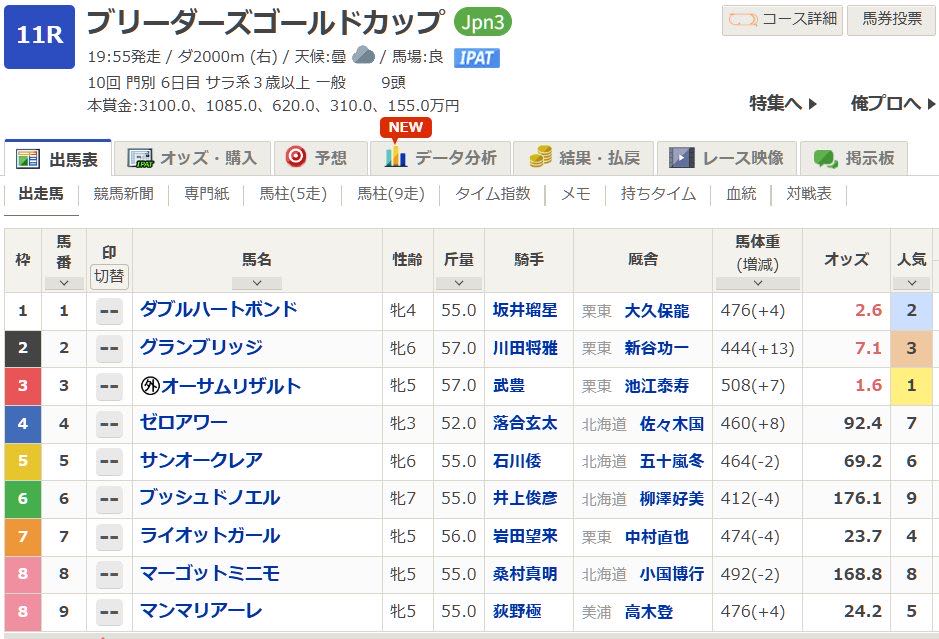Image resolution: width=939 pixels, height=639 pixels.
Task: Click the cloud weather icon
Action: [364, 56]
